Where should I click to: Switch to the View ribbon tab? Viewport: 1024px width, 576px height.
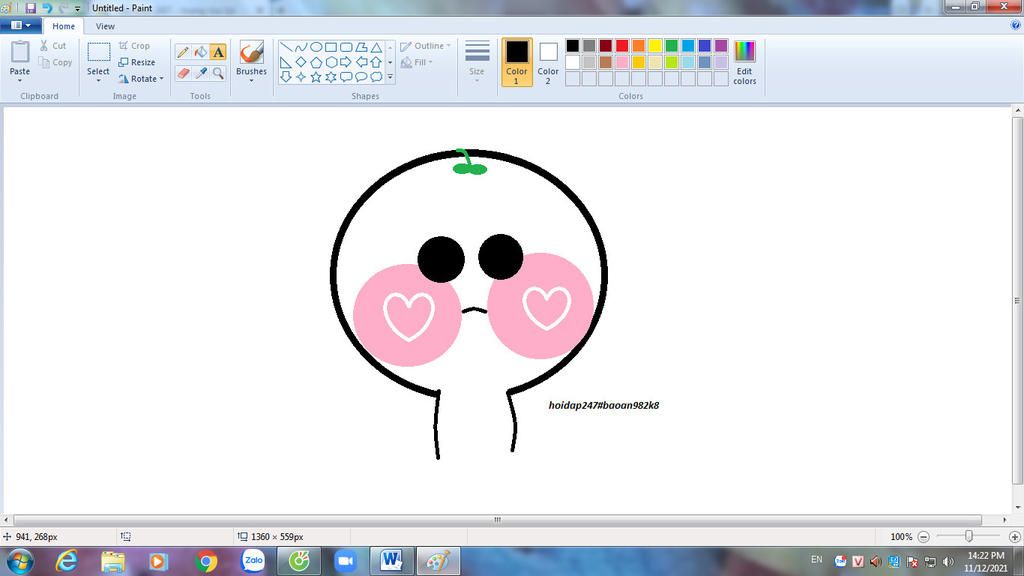tap(105, 26)
